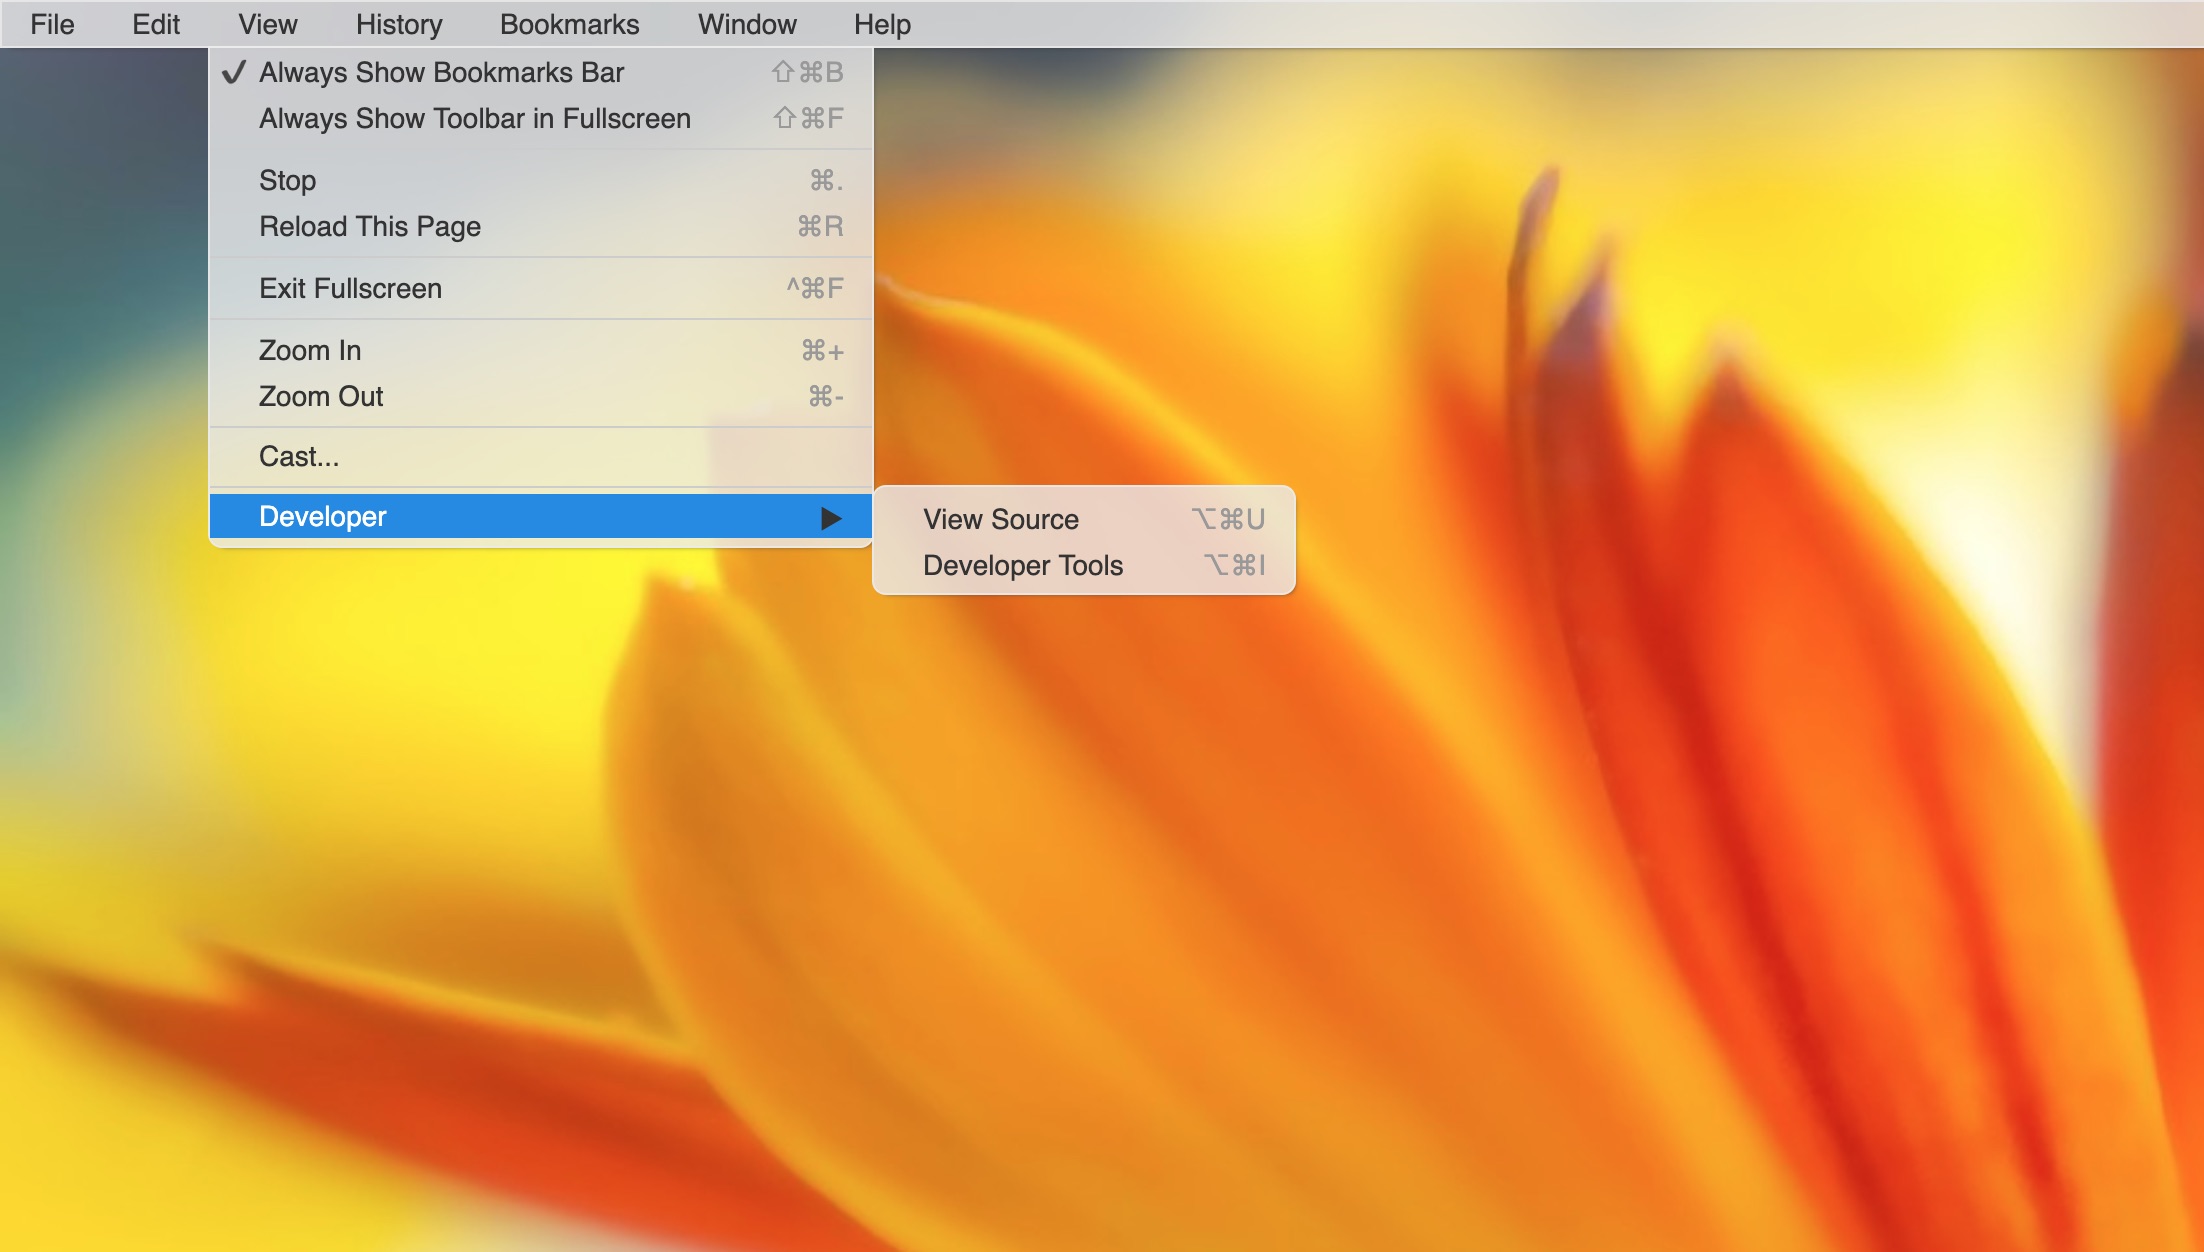Open the History menu
The image size is (2204, 1252).
point(399,24)
